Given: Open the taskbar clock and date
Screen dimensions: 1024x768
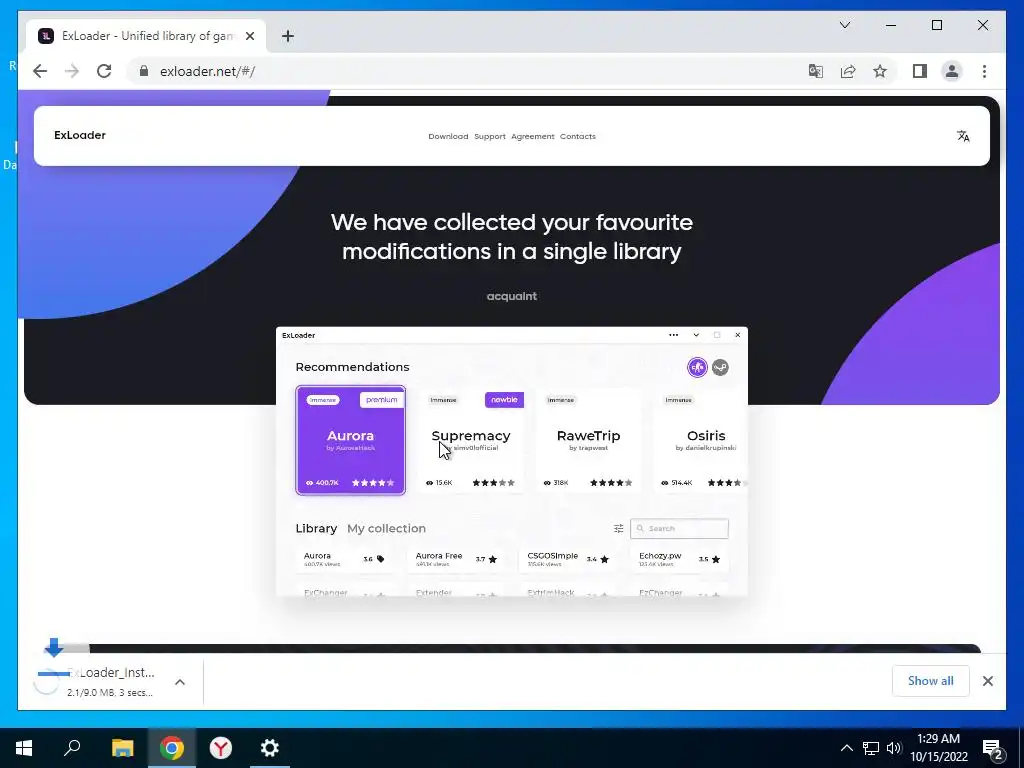Looking at the screenshot, I should [938, 748].
